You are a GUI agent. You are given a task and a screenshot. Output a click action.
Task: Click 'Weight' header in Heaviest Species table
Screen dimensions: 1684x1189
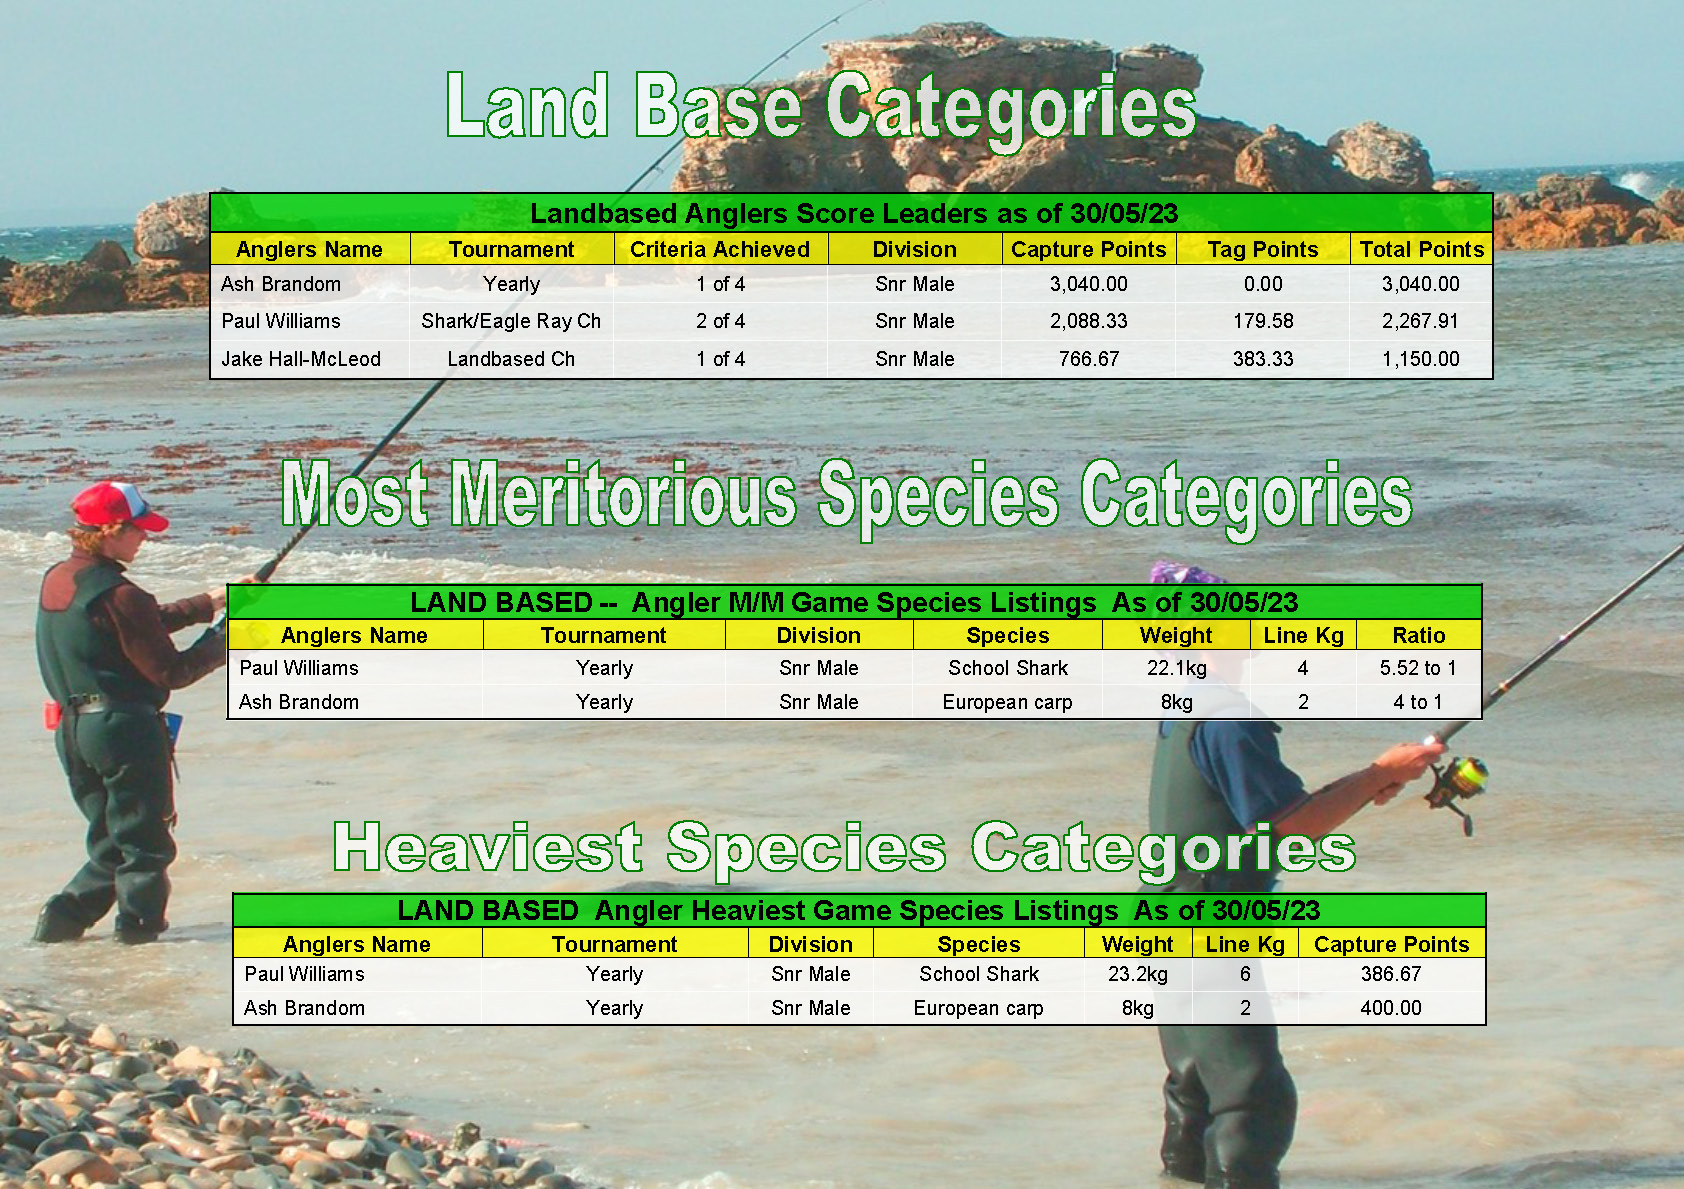coord(1137,945)
